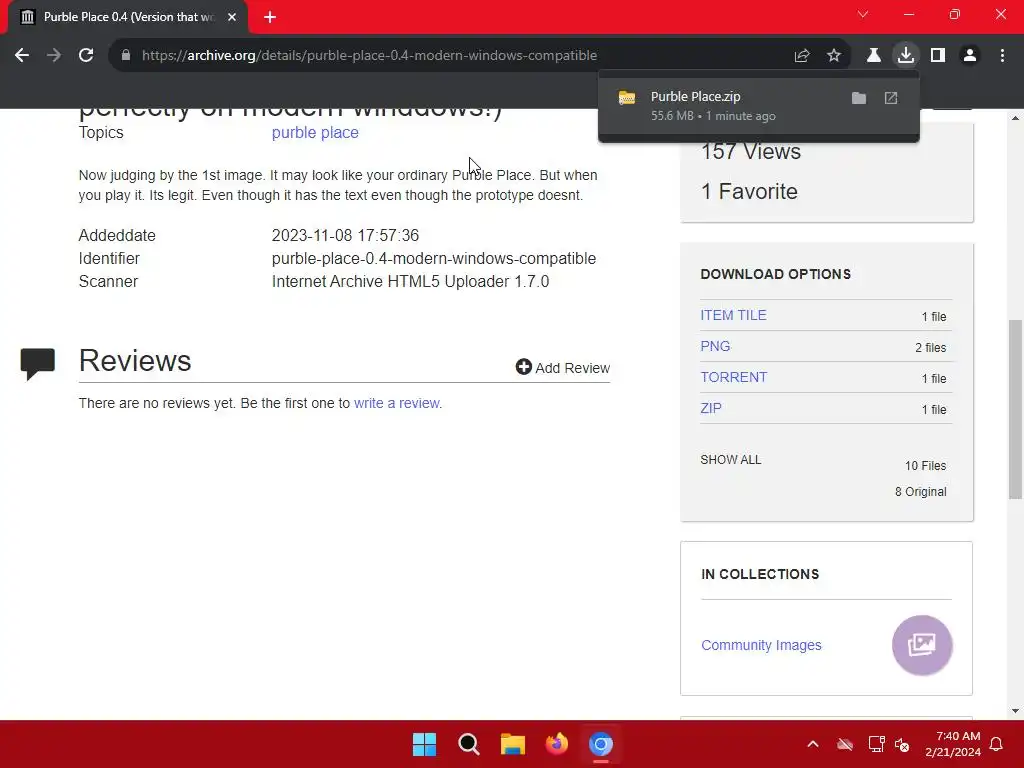
Task: Click the '10 Files' count
Action: click(x=925, y=466)
